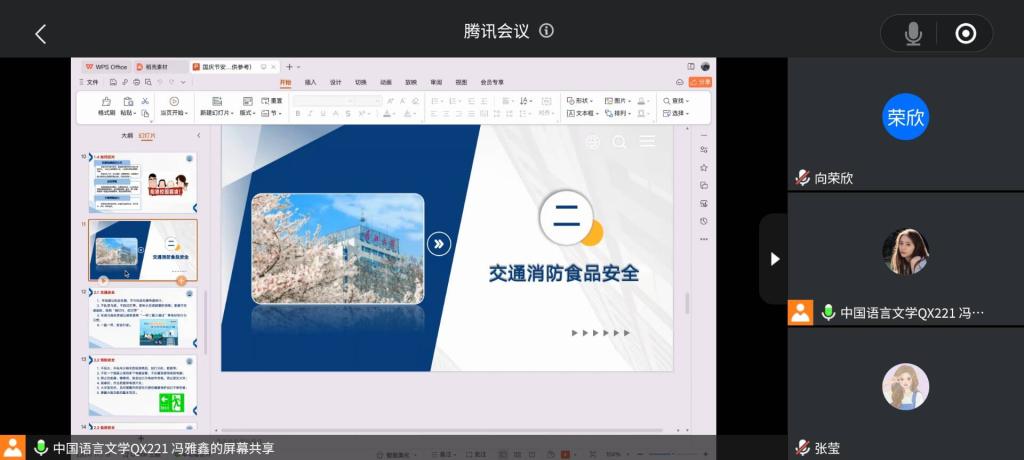
Task: Switch to the 大纲 outline view
Action: click(x=127, y=135)
